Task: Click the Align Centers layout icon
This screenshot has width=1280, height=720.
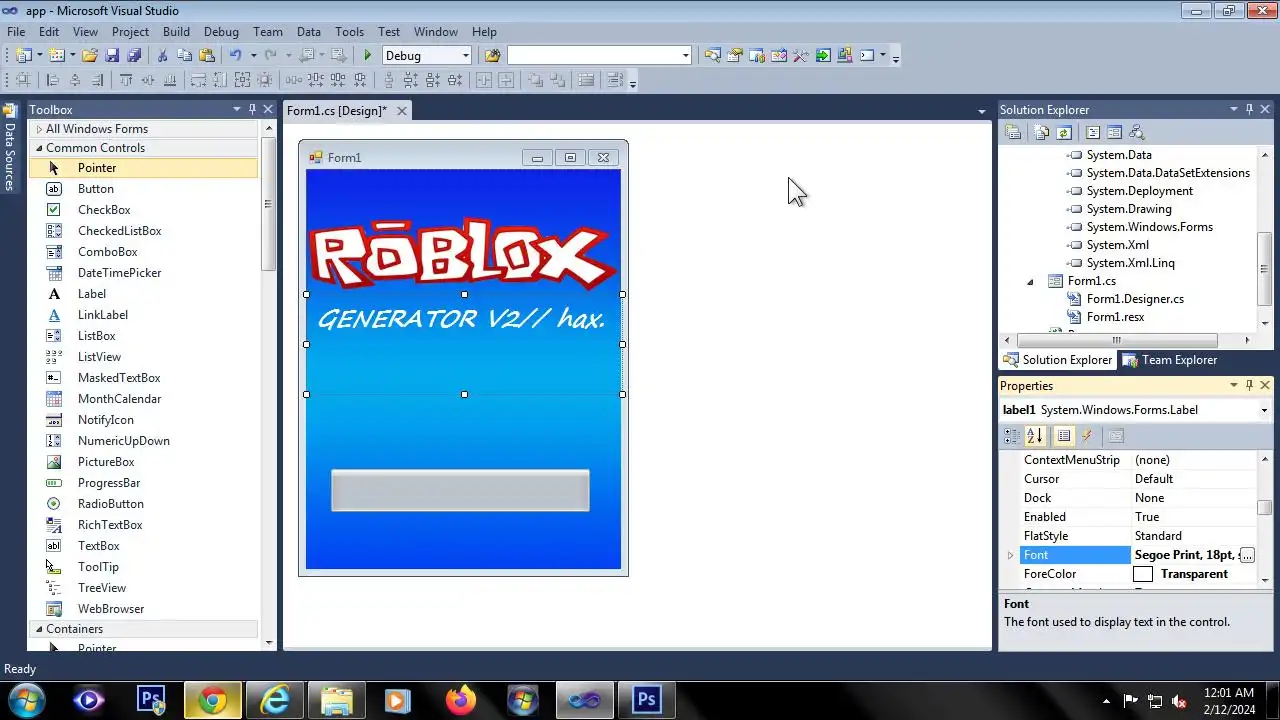Action: point(75,80)
